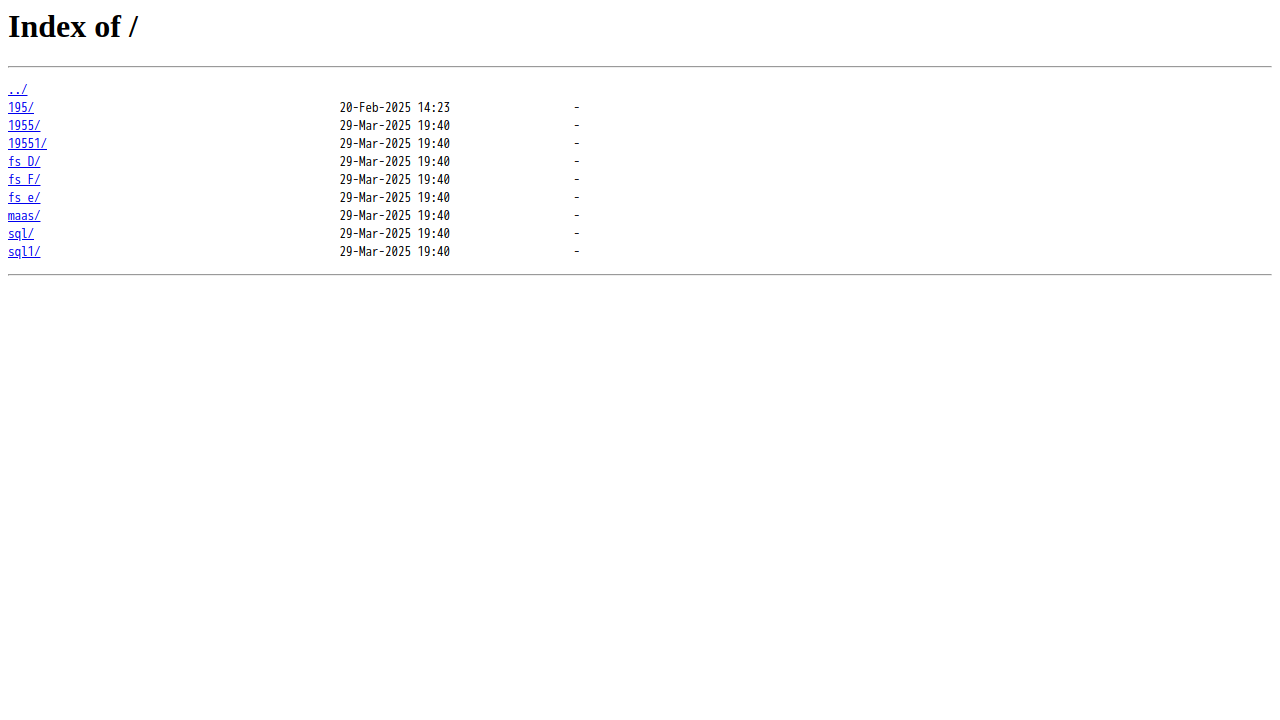Browse into the fs_F/ directory
This screenshot has width=1280, height=720.
tap(24, 180)
